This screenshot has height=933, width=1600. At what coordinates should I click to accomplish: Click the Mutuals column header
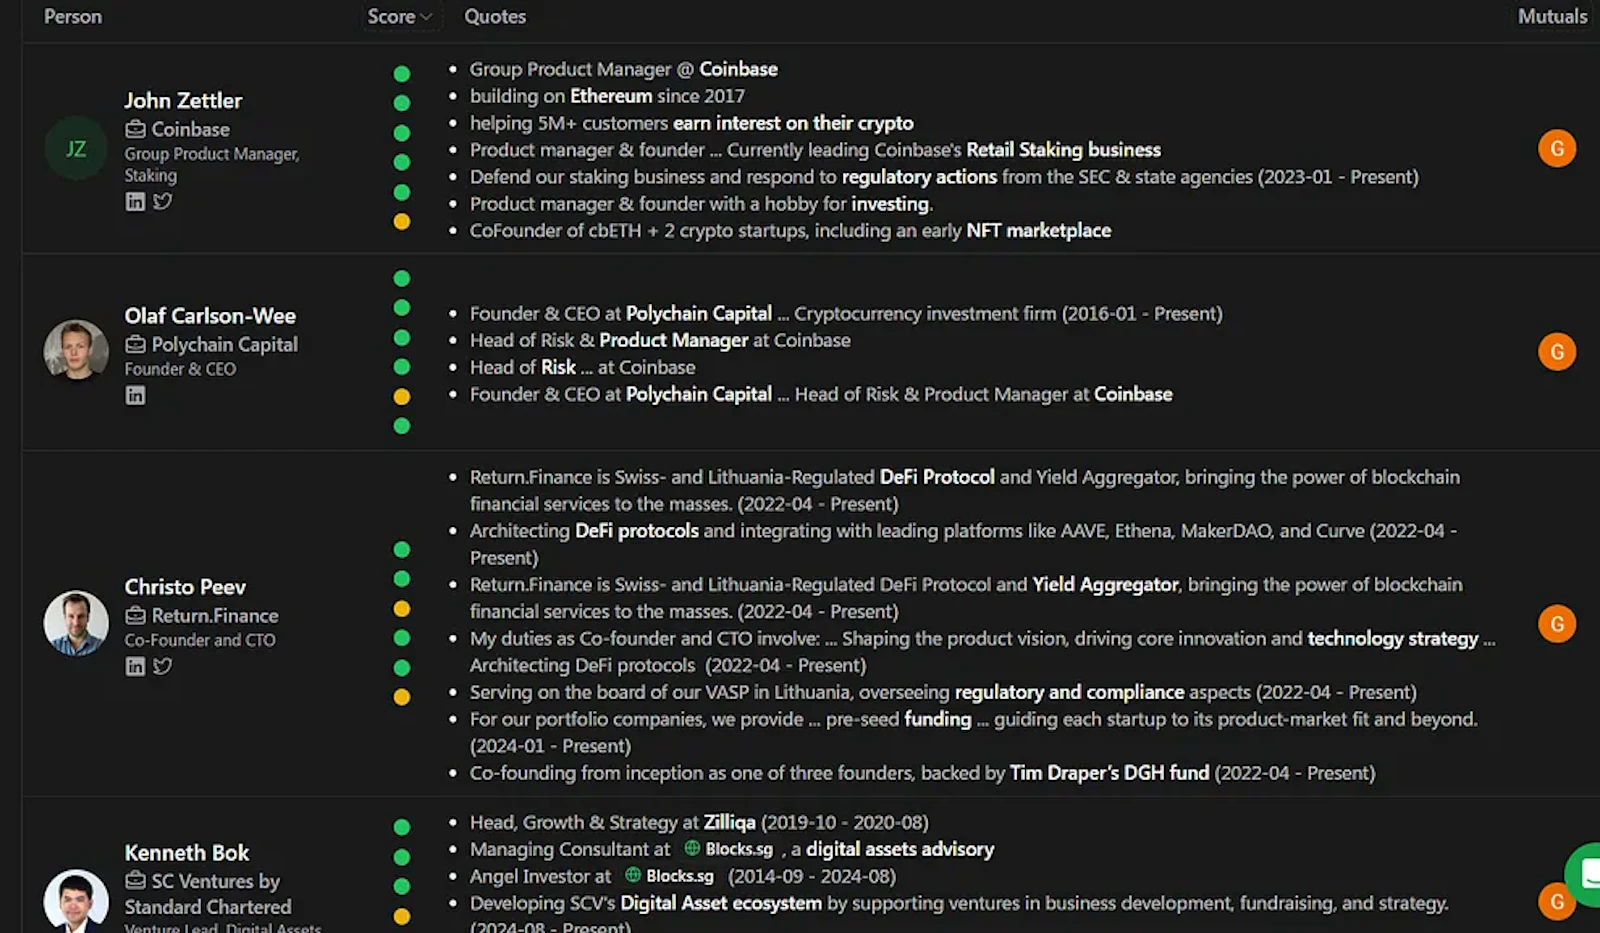(1551, 16)
